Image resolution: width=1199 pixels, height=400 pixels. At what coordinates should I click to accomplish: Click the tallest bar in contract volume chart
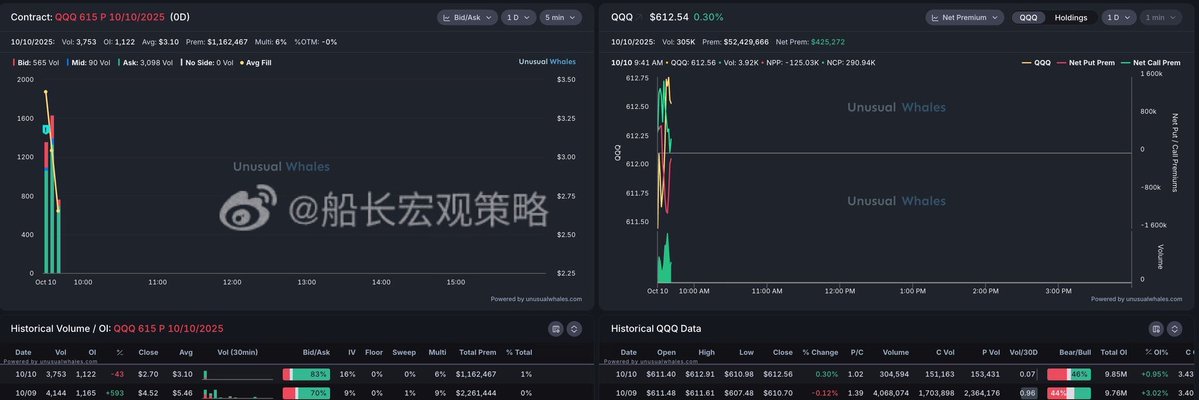(x=52, y=194)
